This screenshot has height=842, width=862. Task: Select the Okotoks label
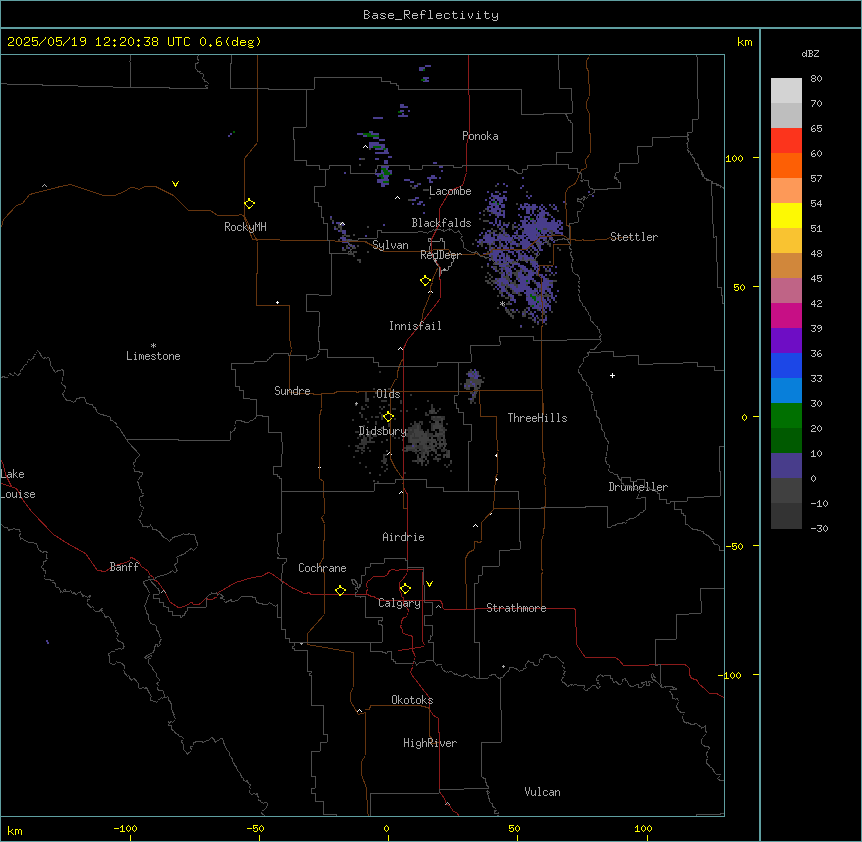click(x=412, y=700)
